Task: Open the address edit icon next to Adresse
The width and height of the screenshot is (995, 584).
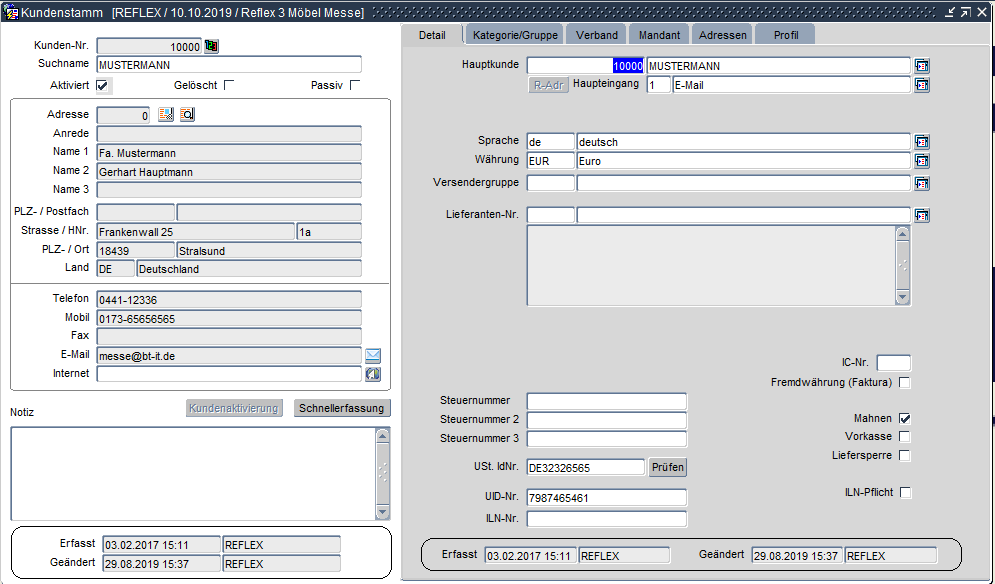Action: pos(166,115)
